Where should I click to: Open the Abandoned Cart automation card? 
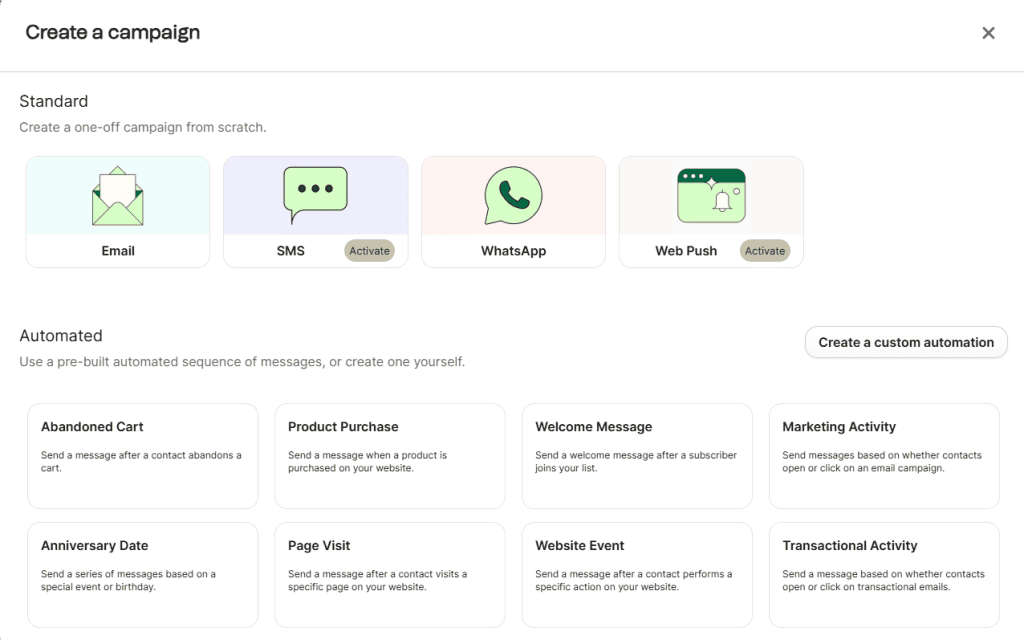pyautogui.click(x=142, y=456)
